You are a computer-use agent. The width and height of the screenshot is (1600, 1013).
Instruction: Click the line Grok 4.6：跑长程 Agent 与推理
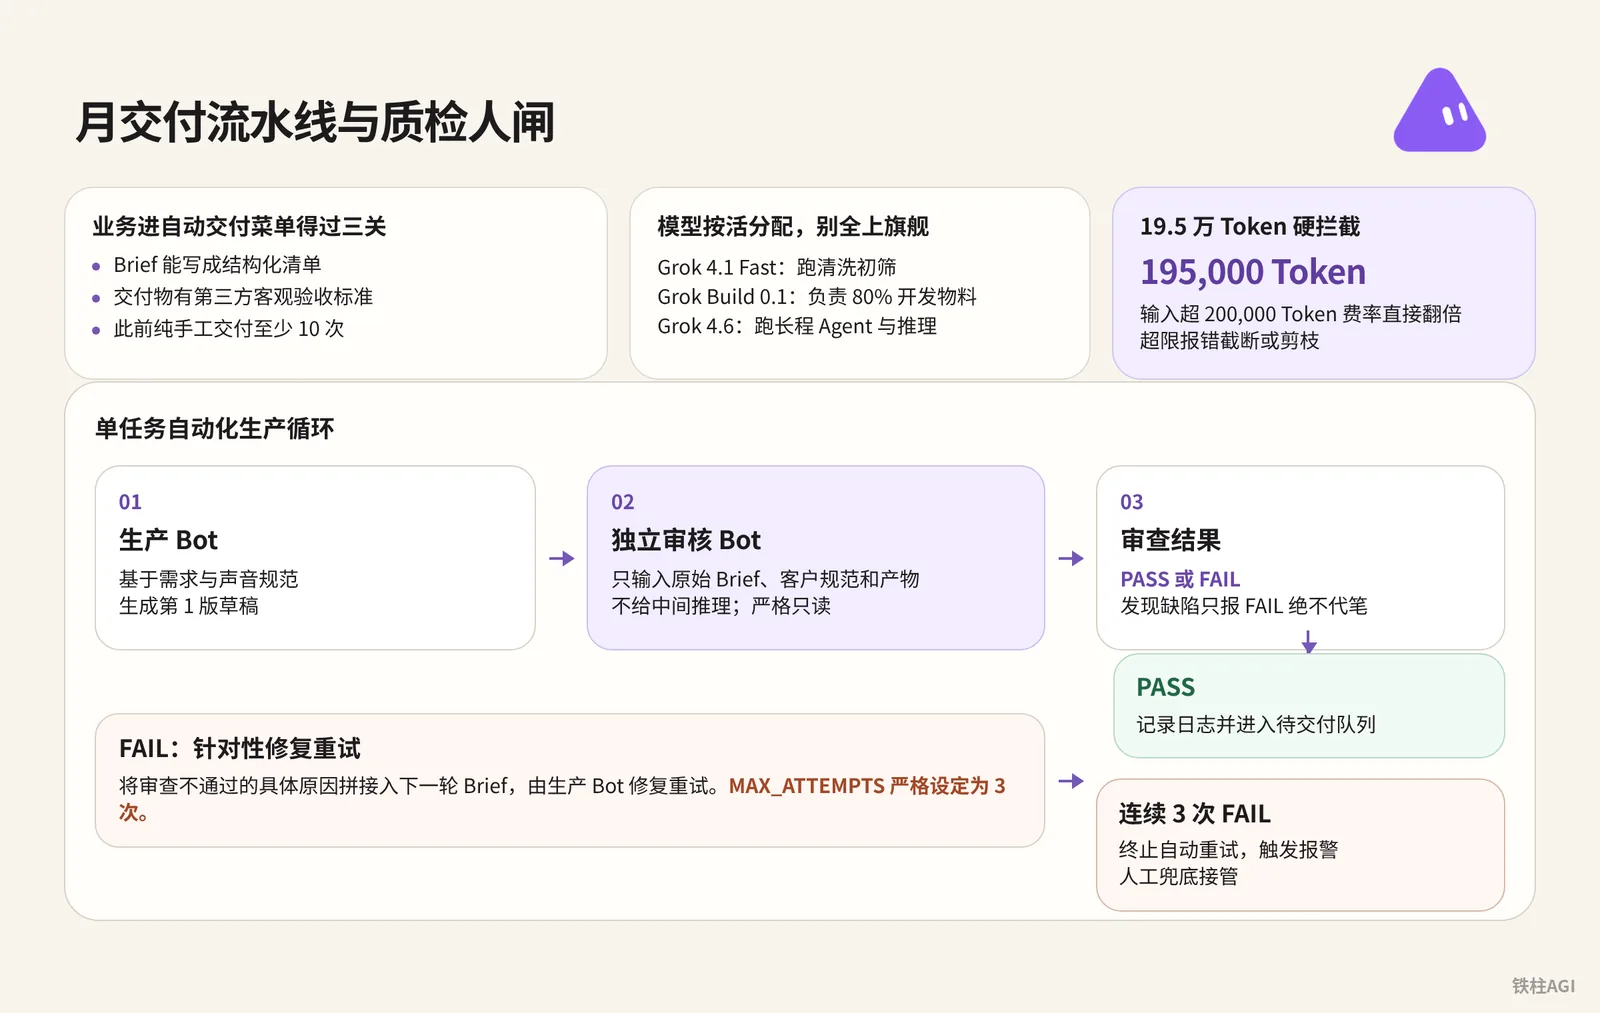[x=797, y=326]
